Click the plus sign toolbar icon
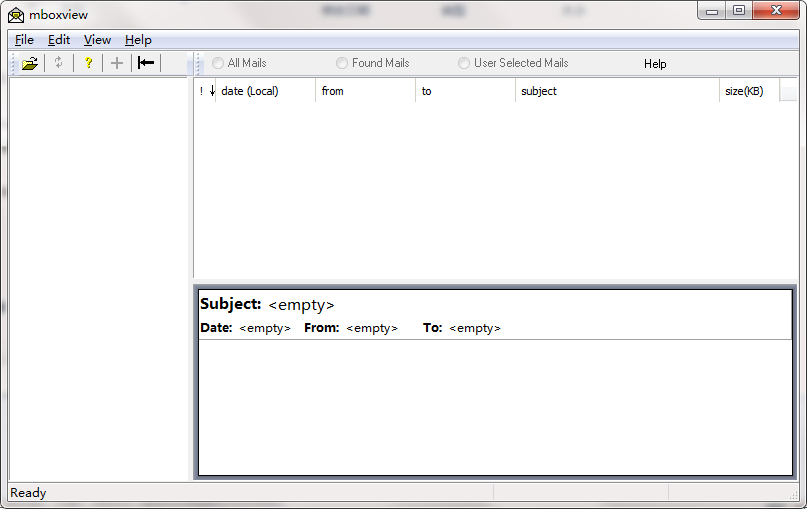 point(117,63)
